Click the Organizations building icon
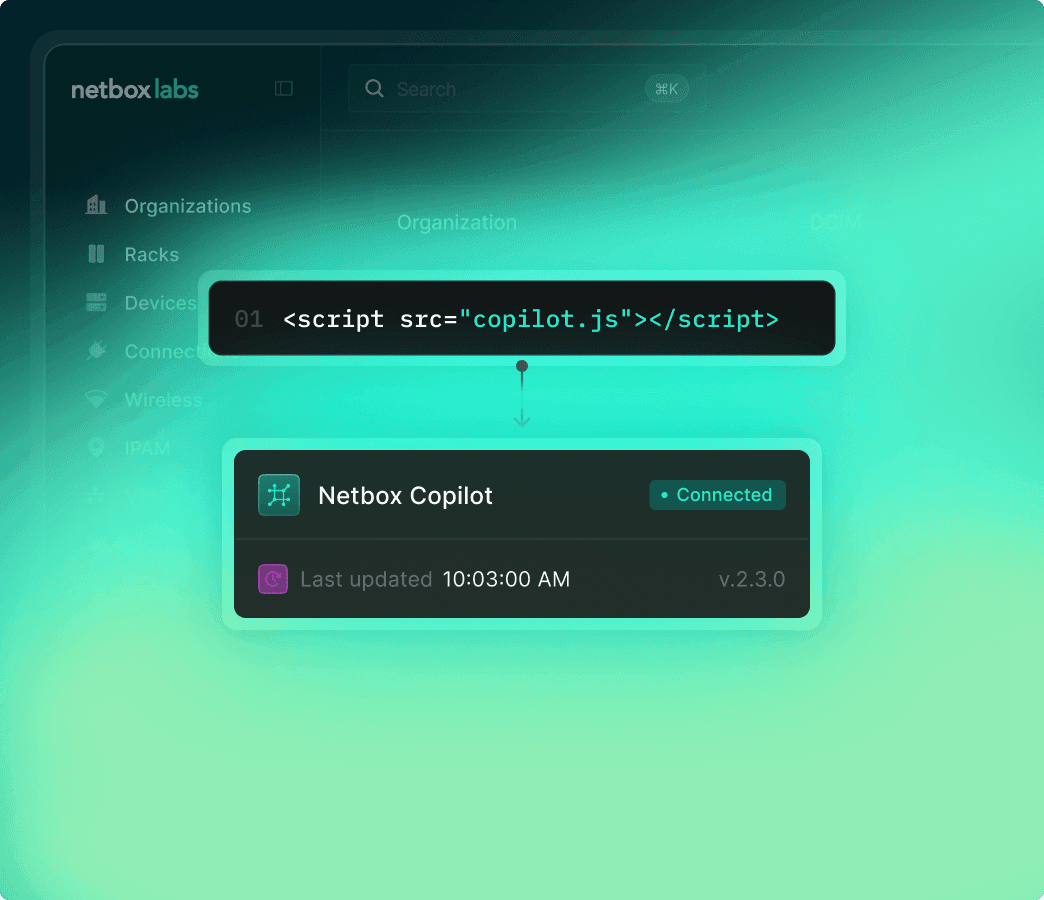 point(96,206)
